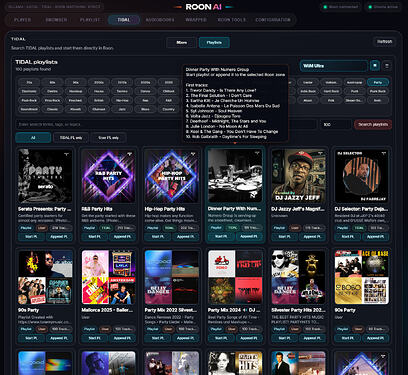Viewport: 408px width, 375px height.
Task: Toggle the 2000s decade chip
Action: tap(99, 82)
